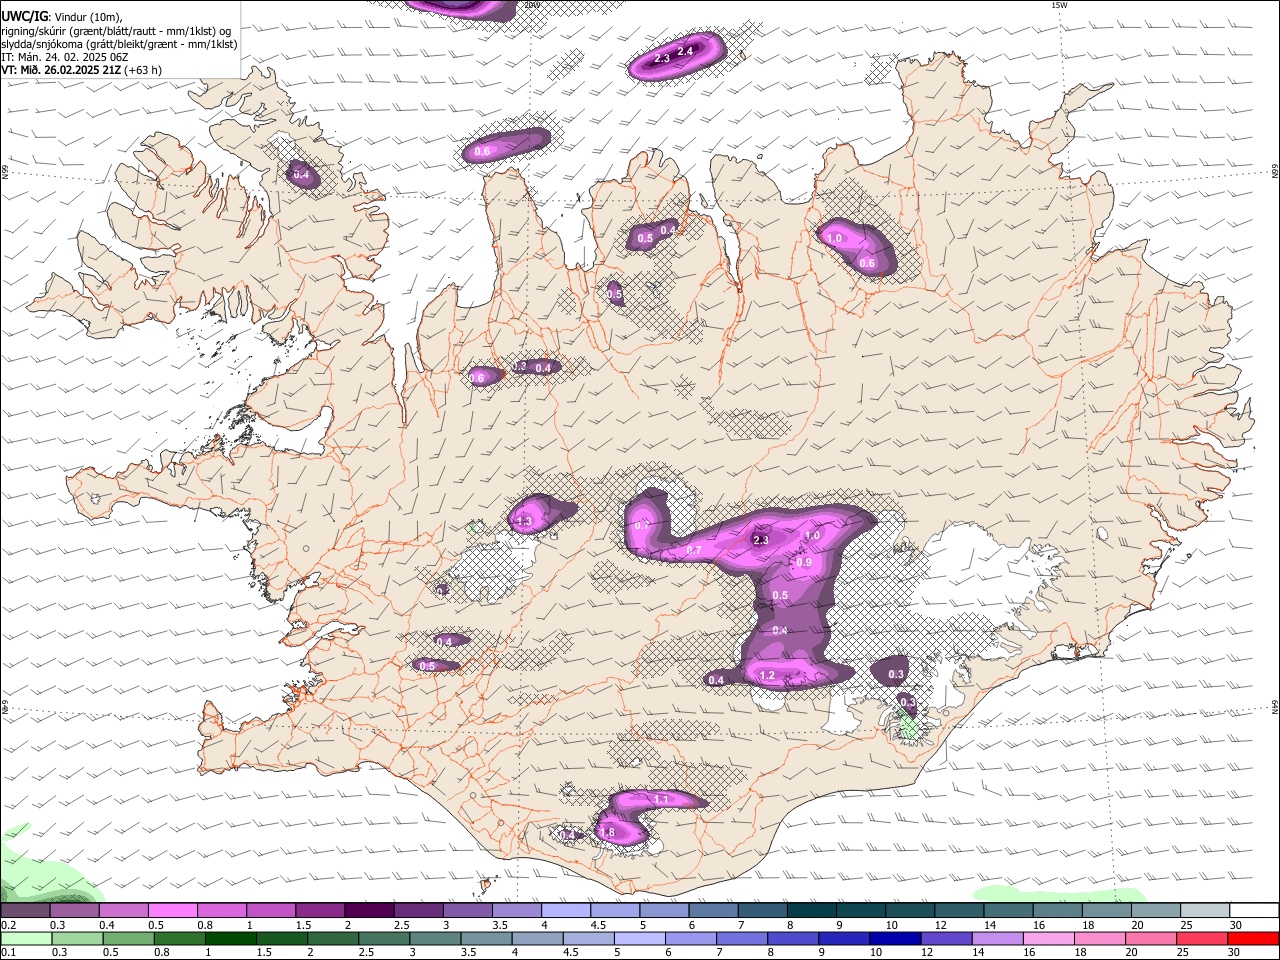Click the 1.1 label near the south coast
The image size is (1280, 960).
tap(661, 800)
